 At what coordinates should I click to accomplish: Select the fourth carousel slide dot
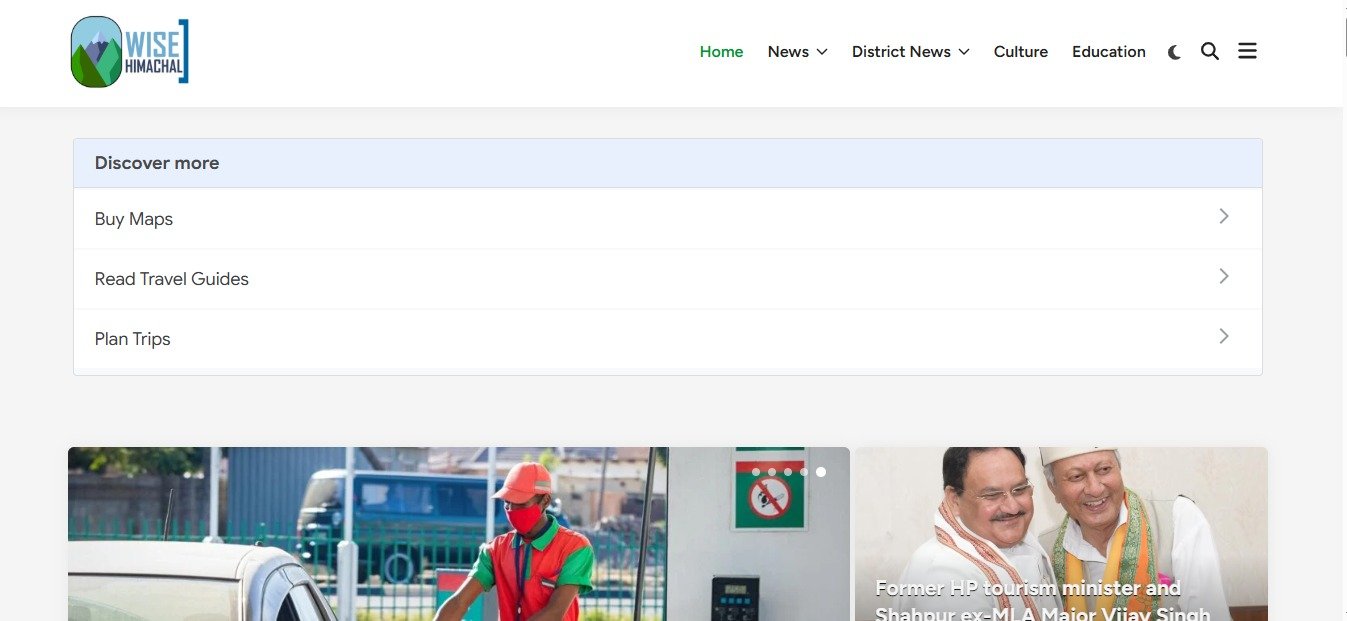click(804, 471)
